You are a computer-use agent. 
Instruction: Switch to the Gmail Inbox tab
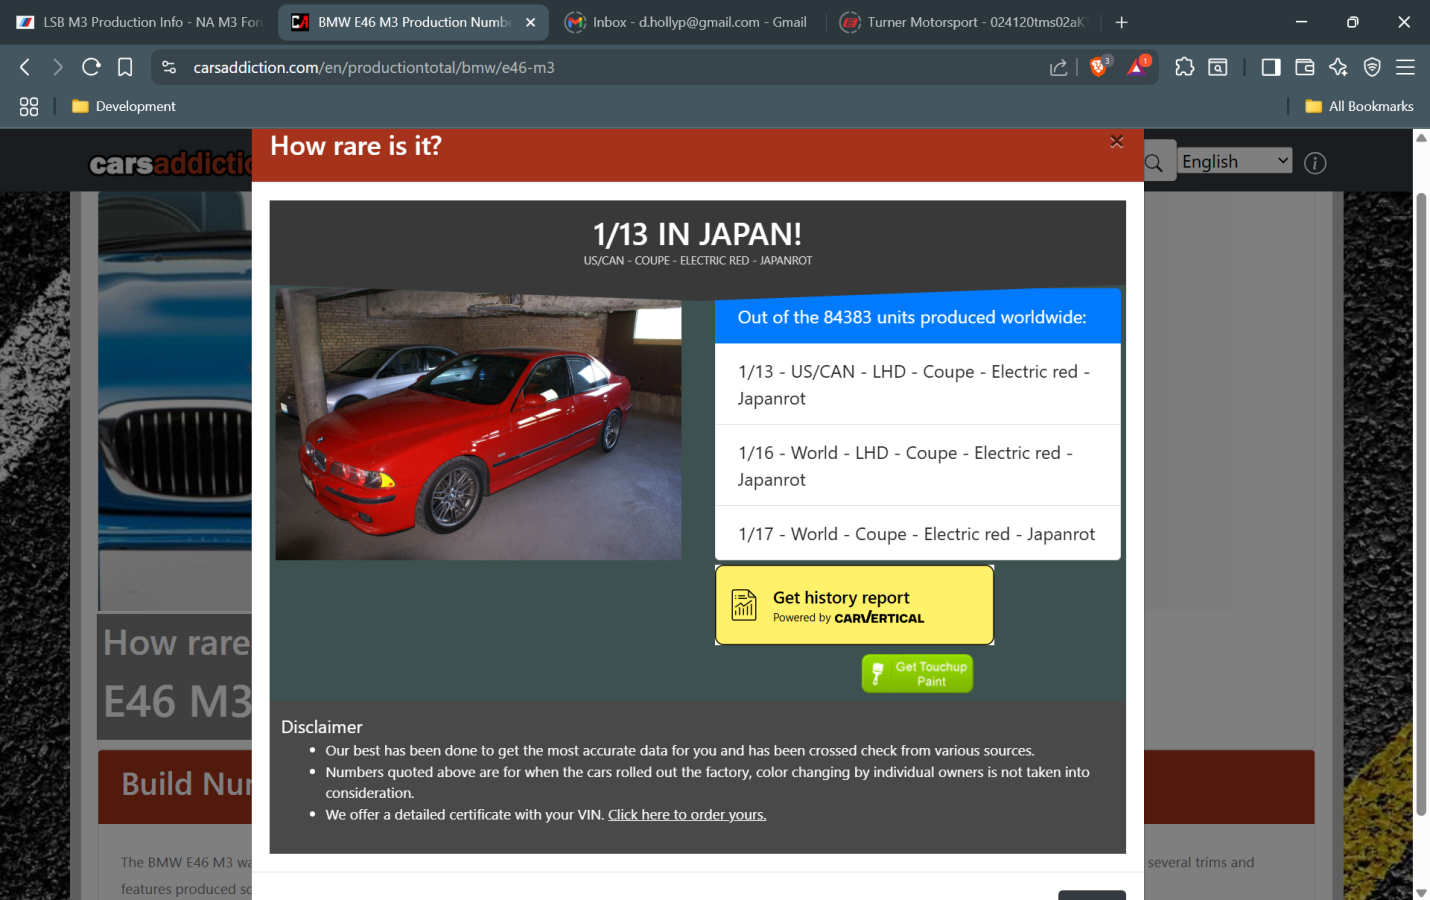pos(686,22)
